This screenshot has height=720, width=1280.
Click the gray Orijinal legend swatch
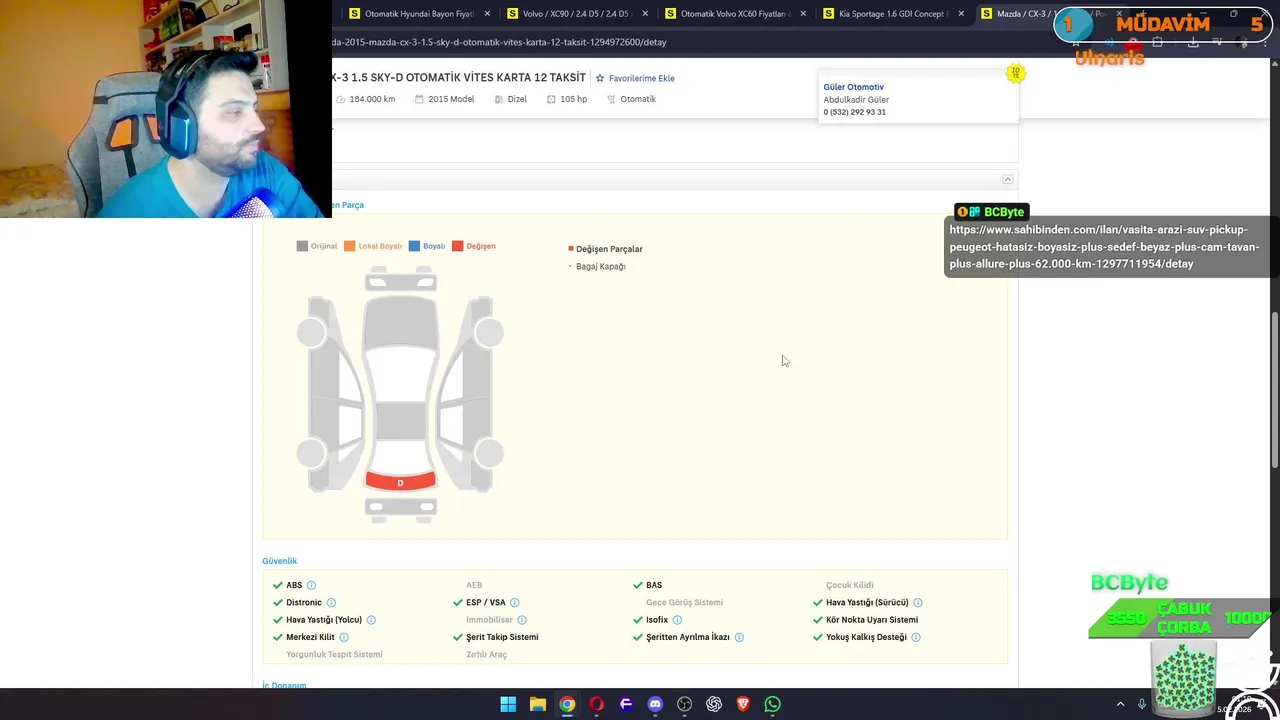click(x=302, y=246)
